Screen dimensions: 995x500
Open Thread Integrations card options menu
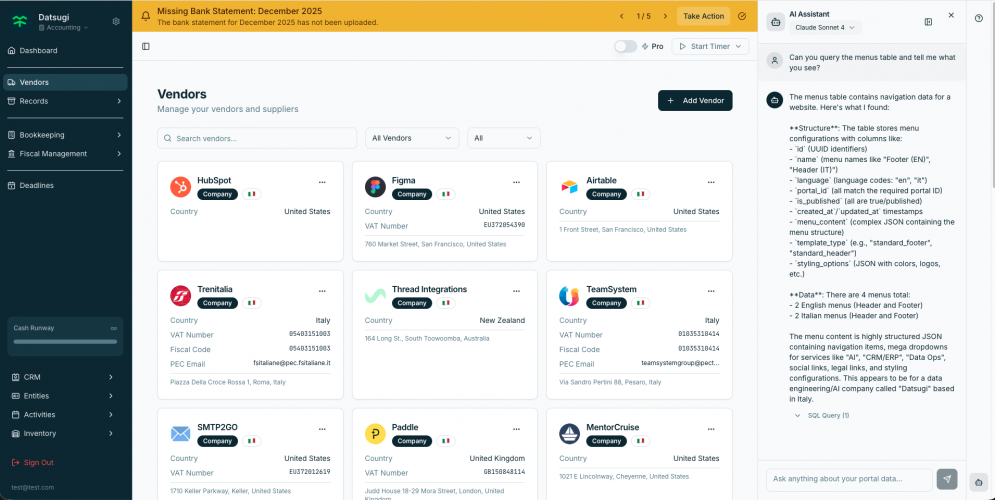[517, 291]
